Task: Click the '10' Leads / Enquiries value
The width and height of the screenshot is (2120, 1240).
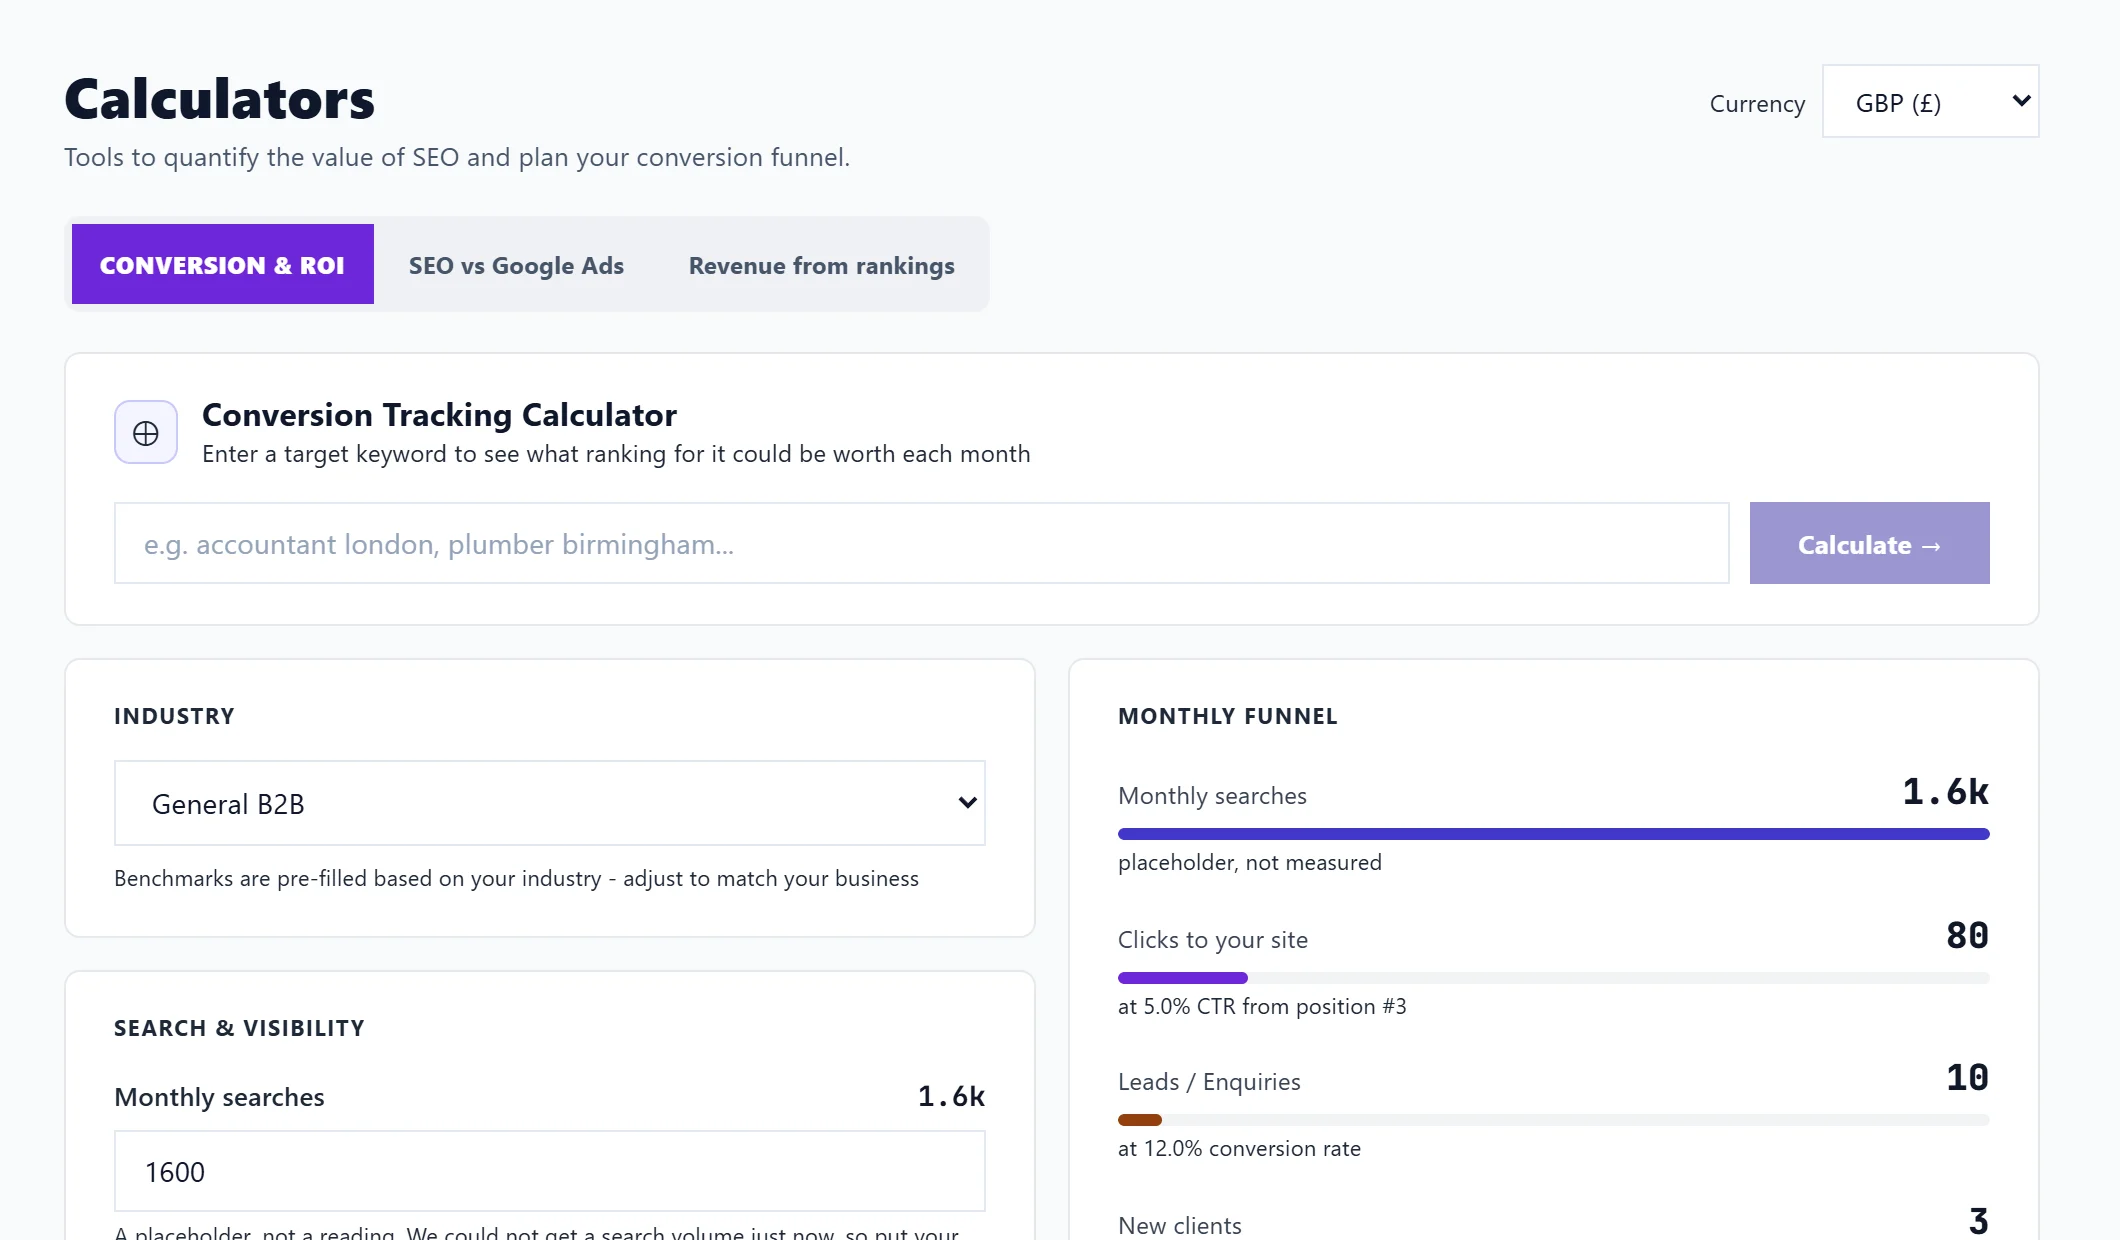Action: [1967, 1078]
